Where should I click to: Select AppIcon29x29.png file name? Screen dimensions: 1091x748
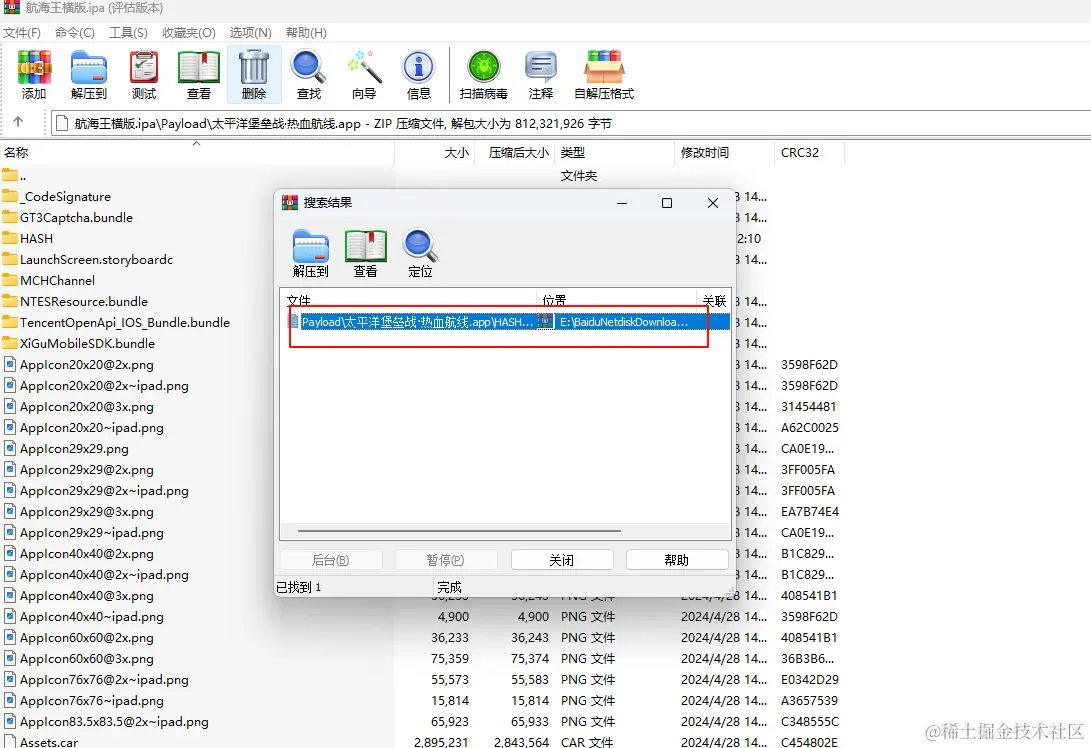tap(74, 448)
